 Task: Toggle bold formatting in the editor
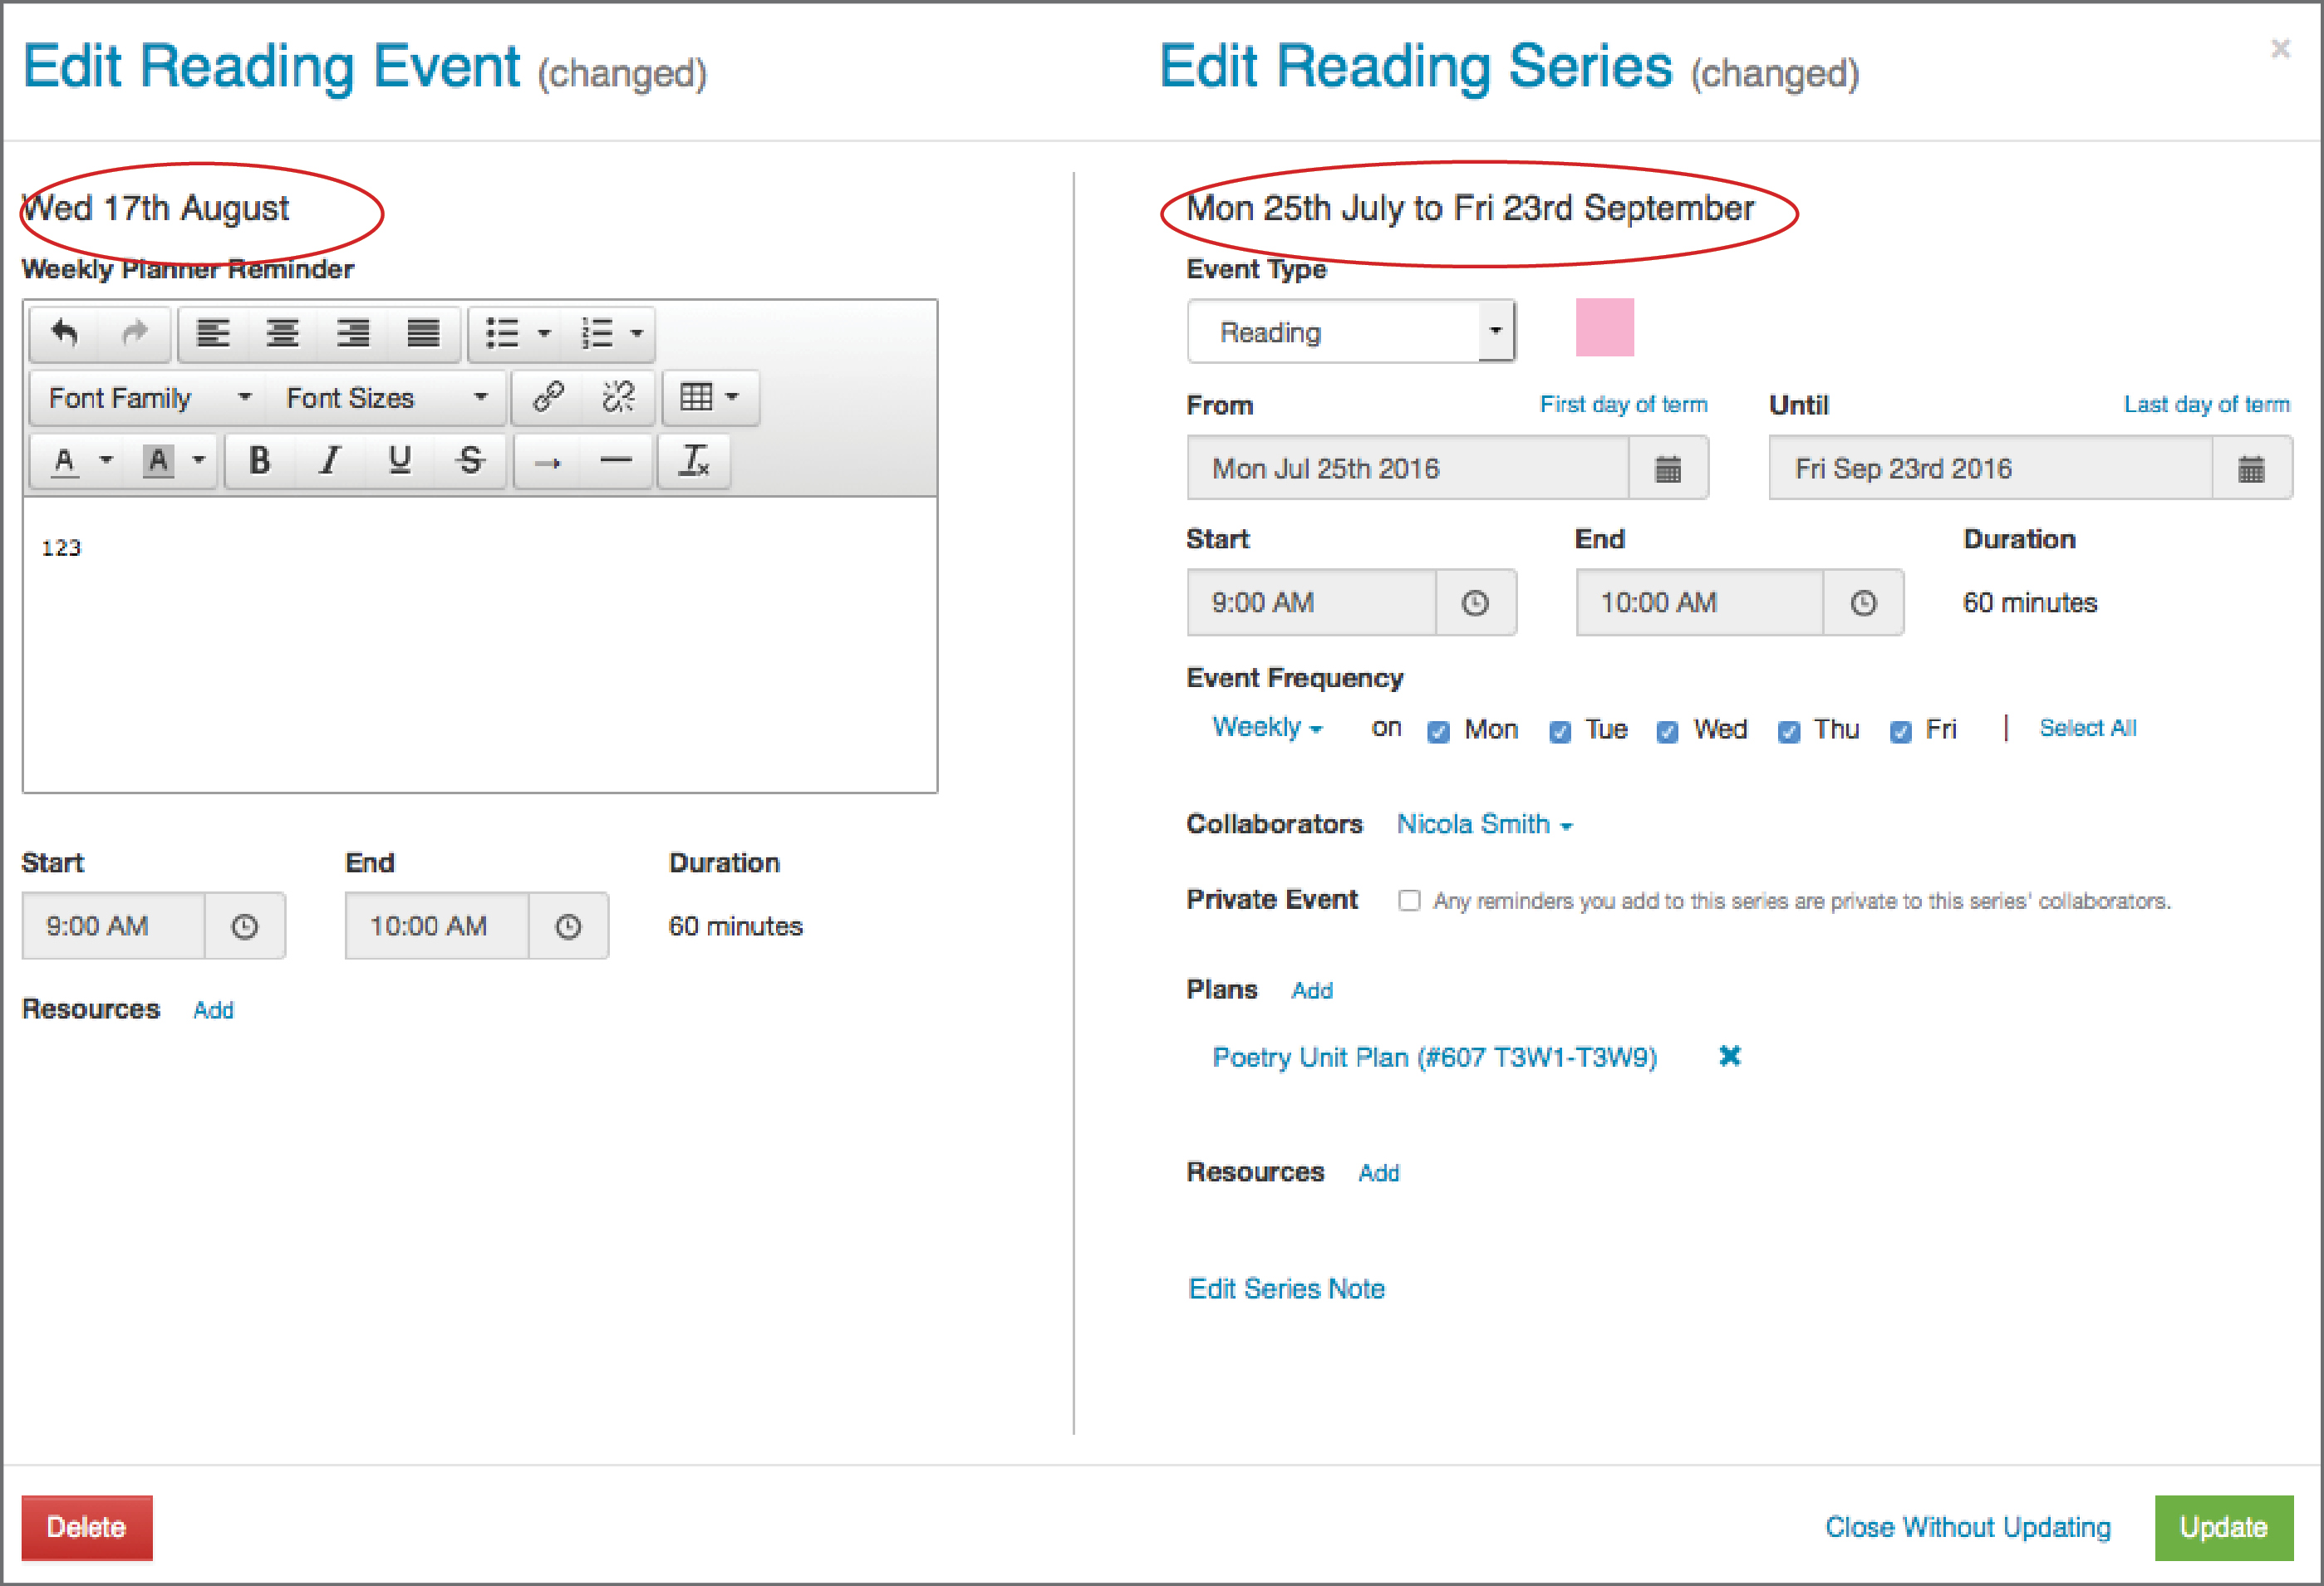point(259,460)
